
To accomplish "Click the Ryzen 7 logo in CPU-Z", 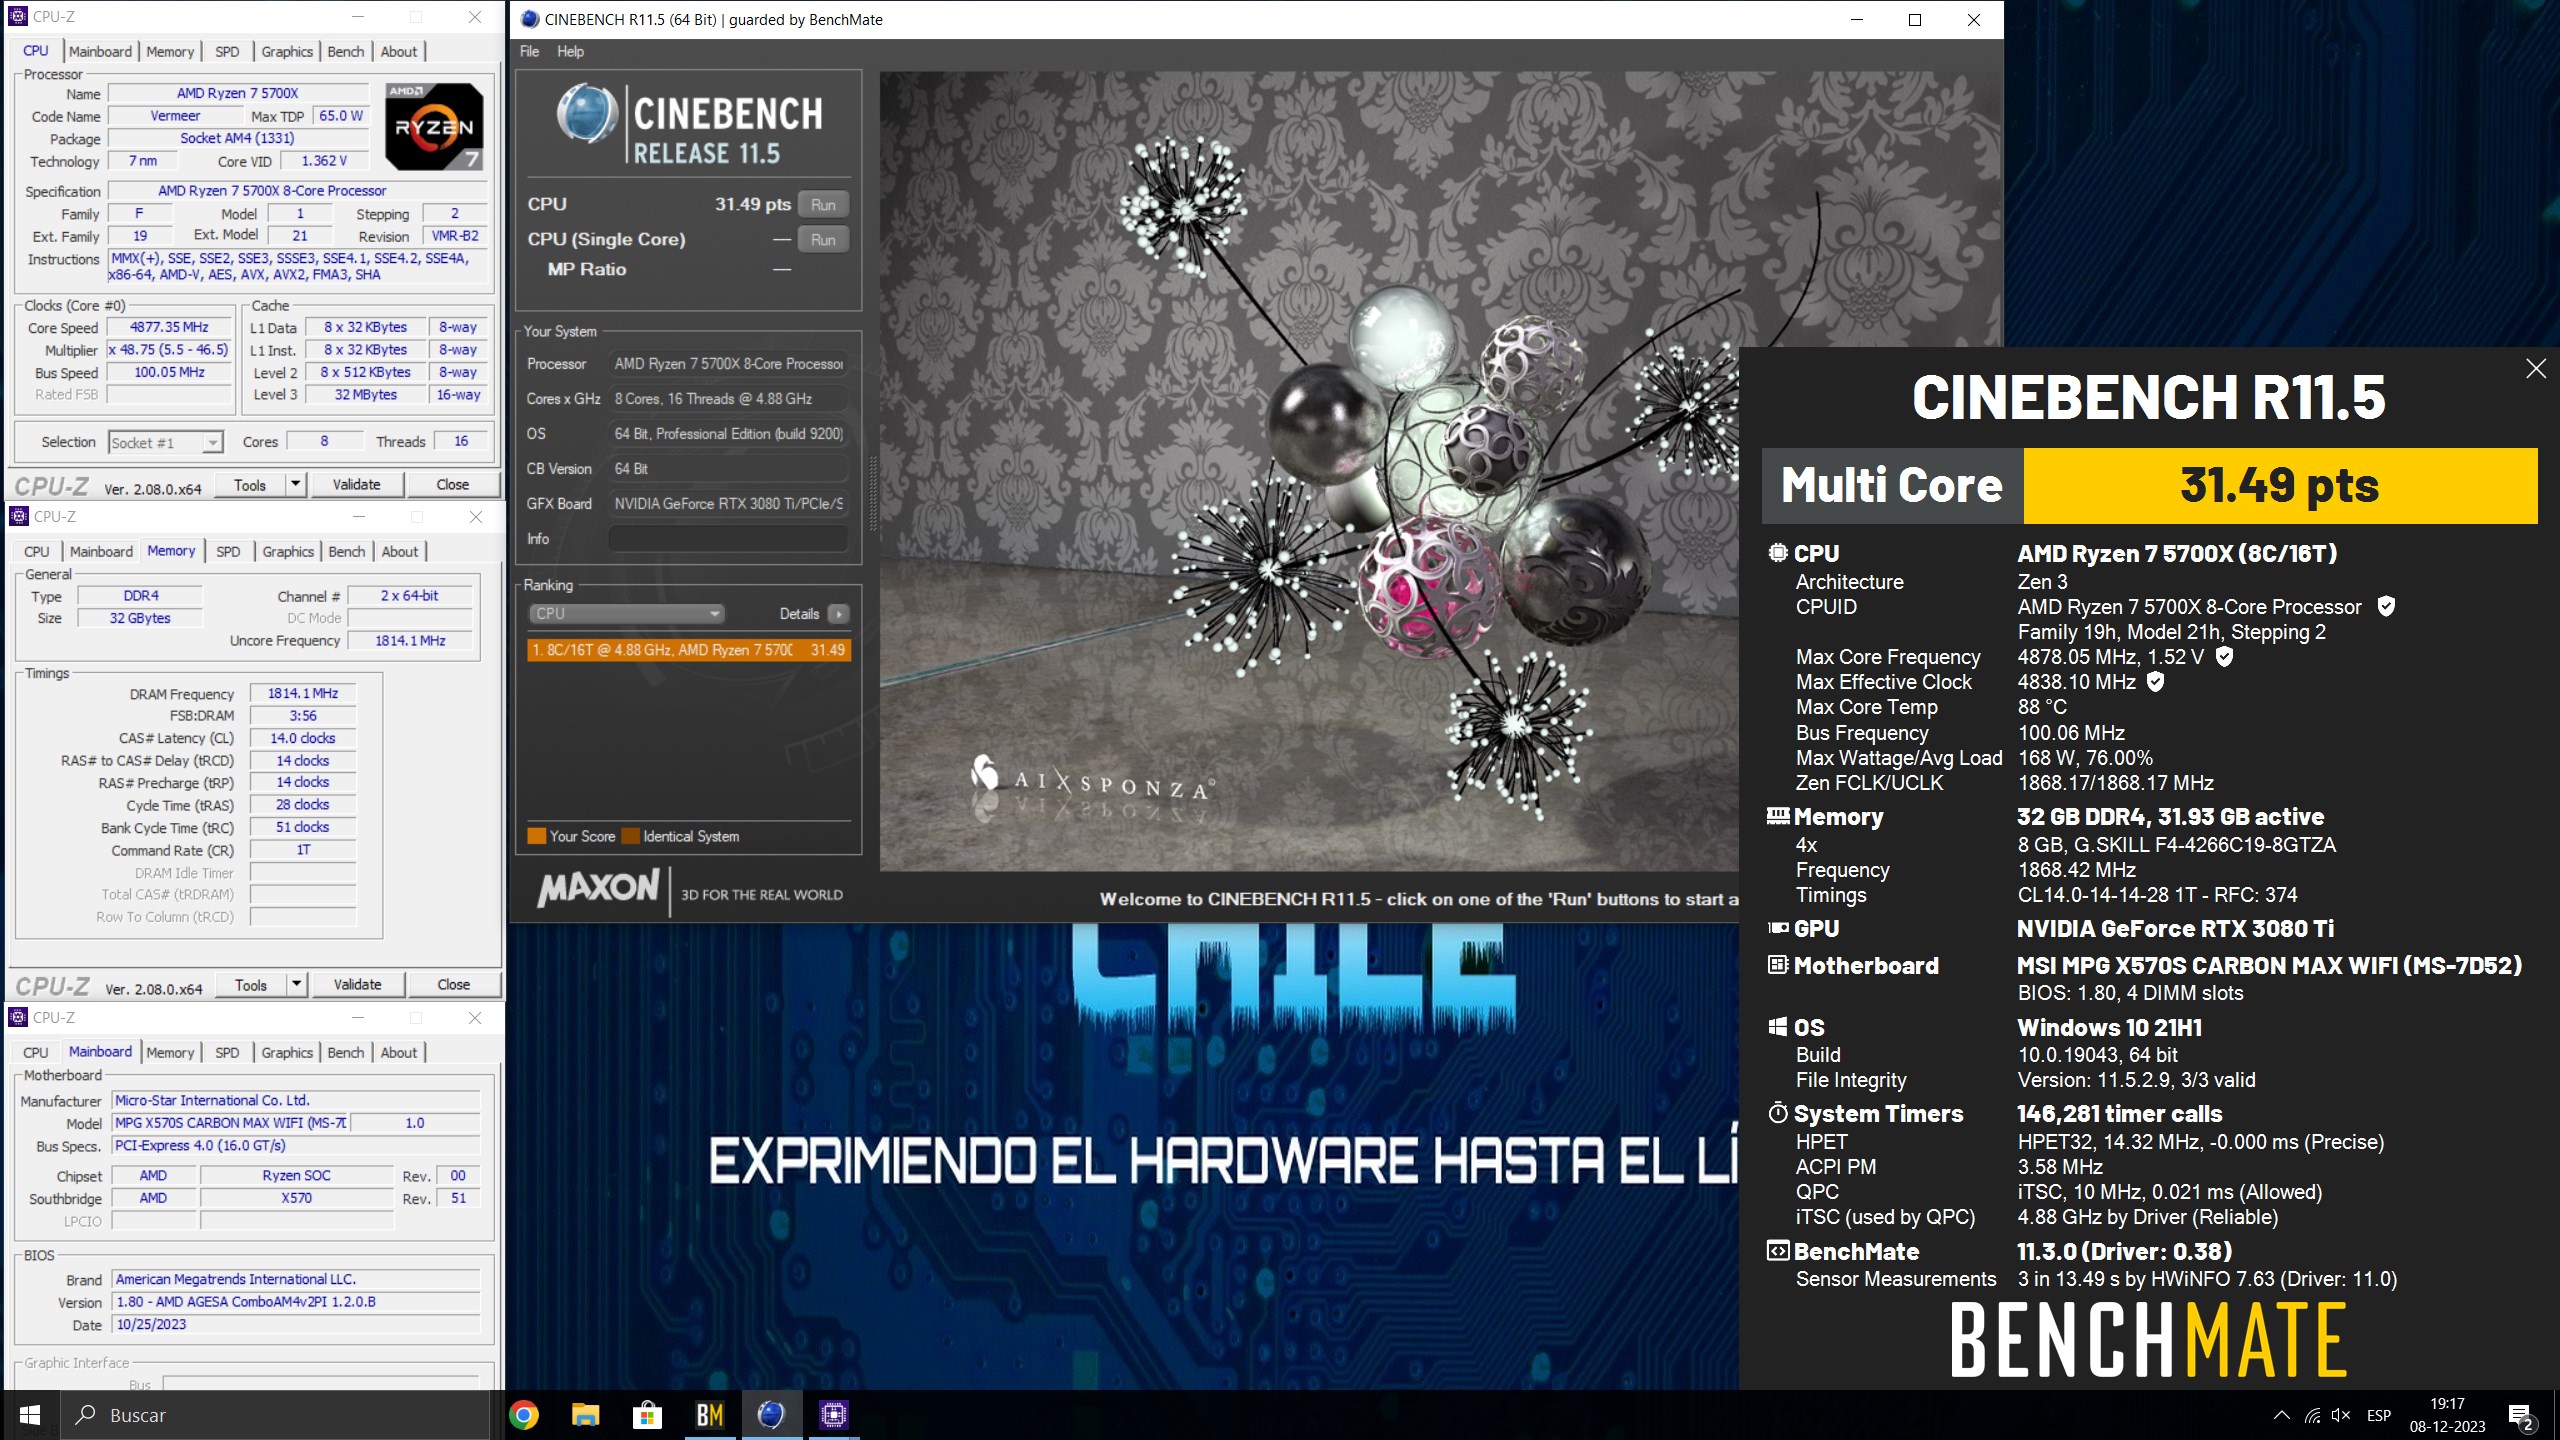I will pyautogui.click(x=435, y=126).
